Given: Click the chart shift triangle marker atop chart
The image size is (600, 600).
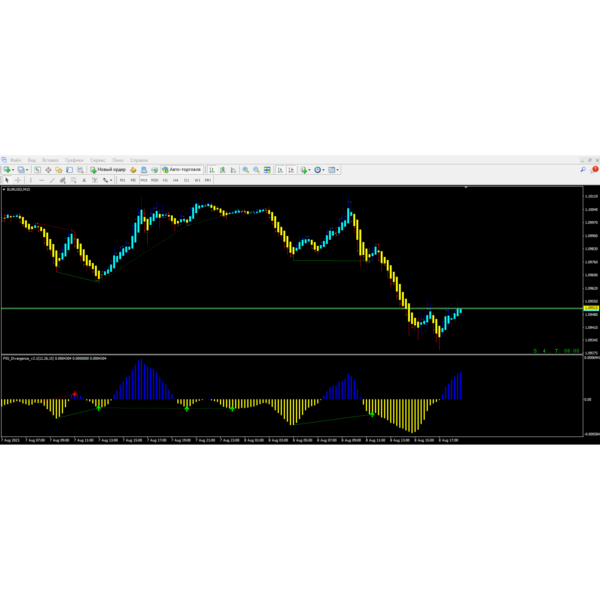Looking at the screenshot, I should 466,187.
